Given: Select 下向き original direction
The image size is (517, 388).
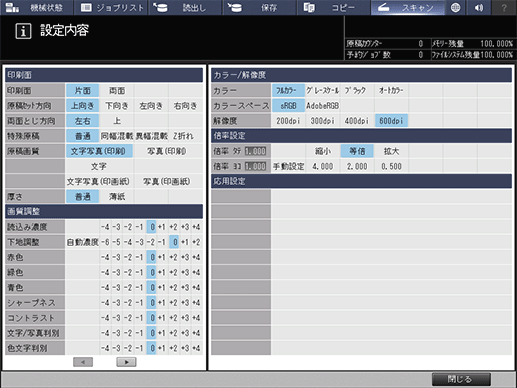Looking at the screenshot, I should tap(117, 106).
